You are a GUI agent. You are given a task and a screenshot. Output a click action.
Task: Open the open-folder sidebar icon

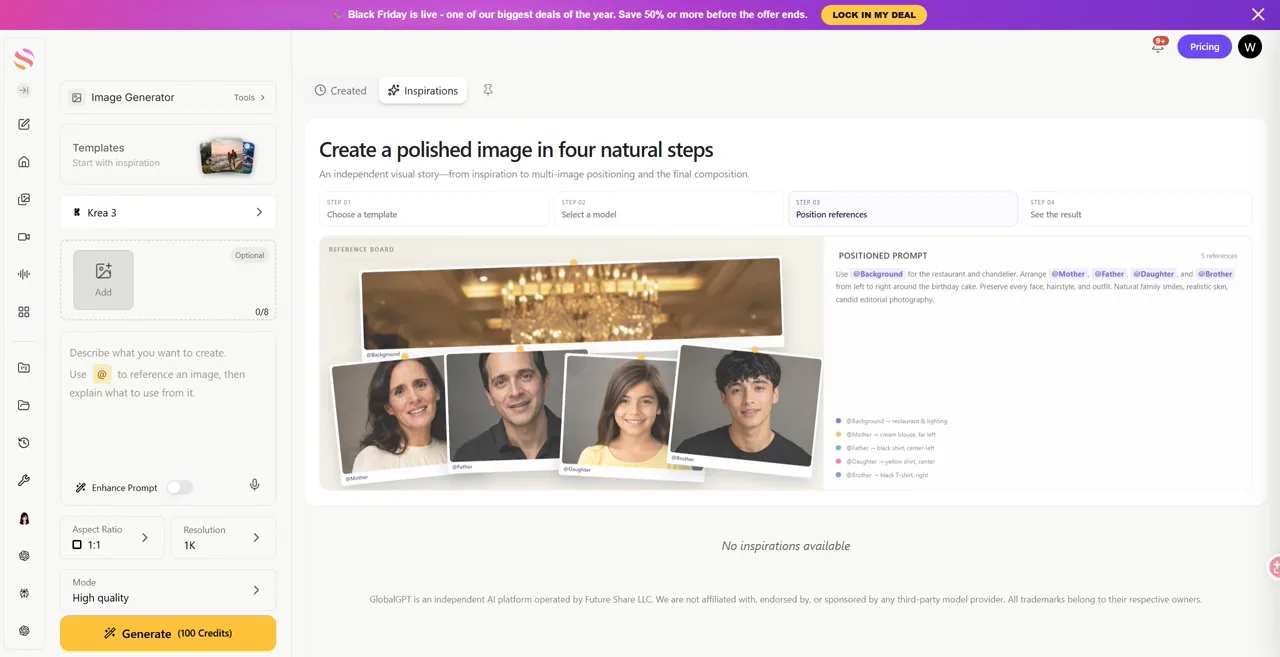click(x=24, y=405)
